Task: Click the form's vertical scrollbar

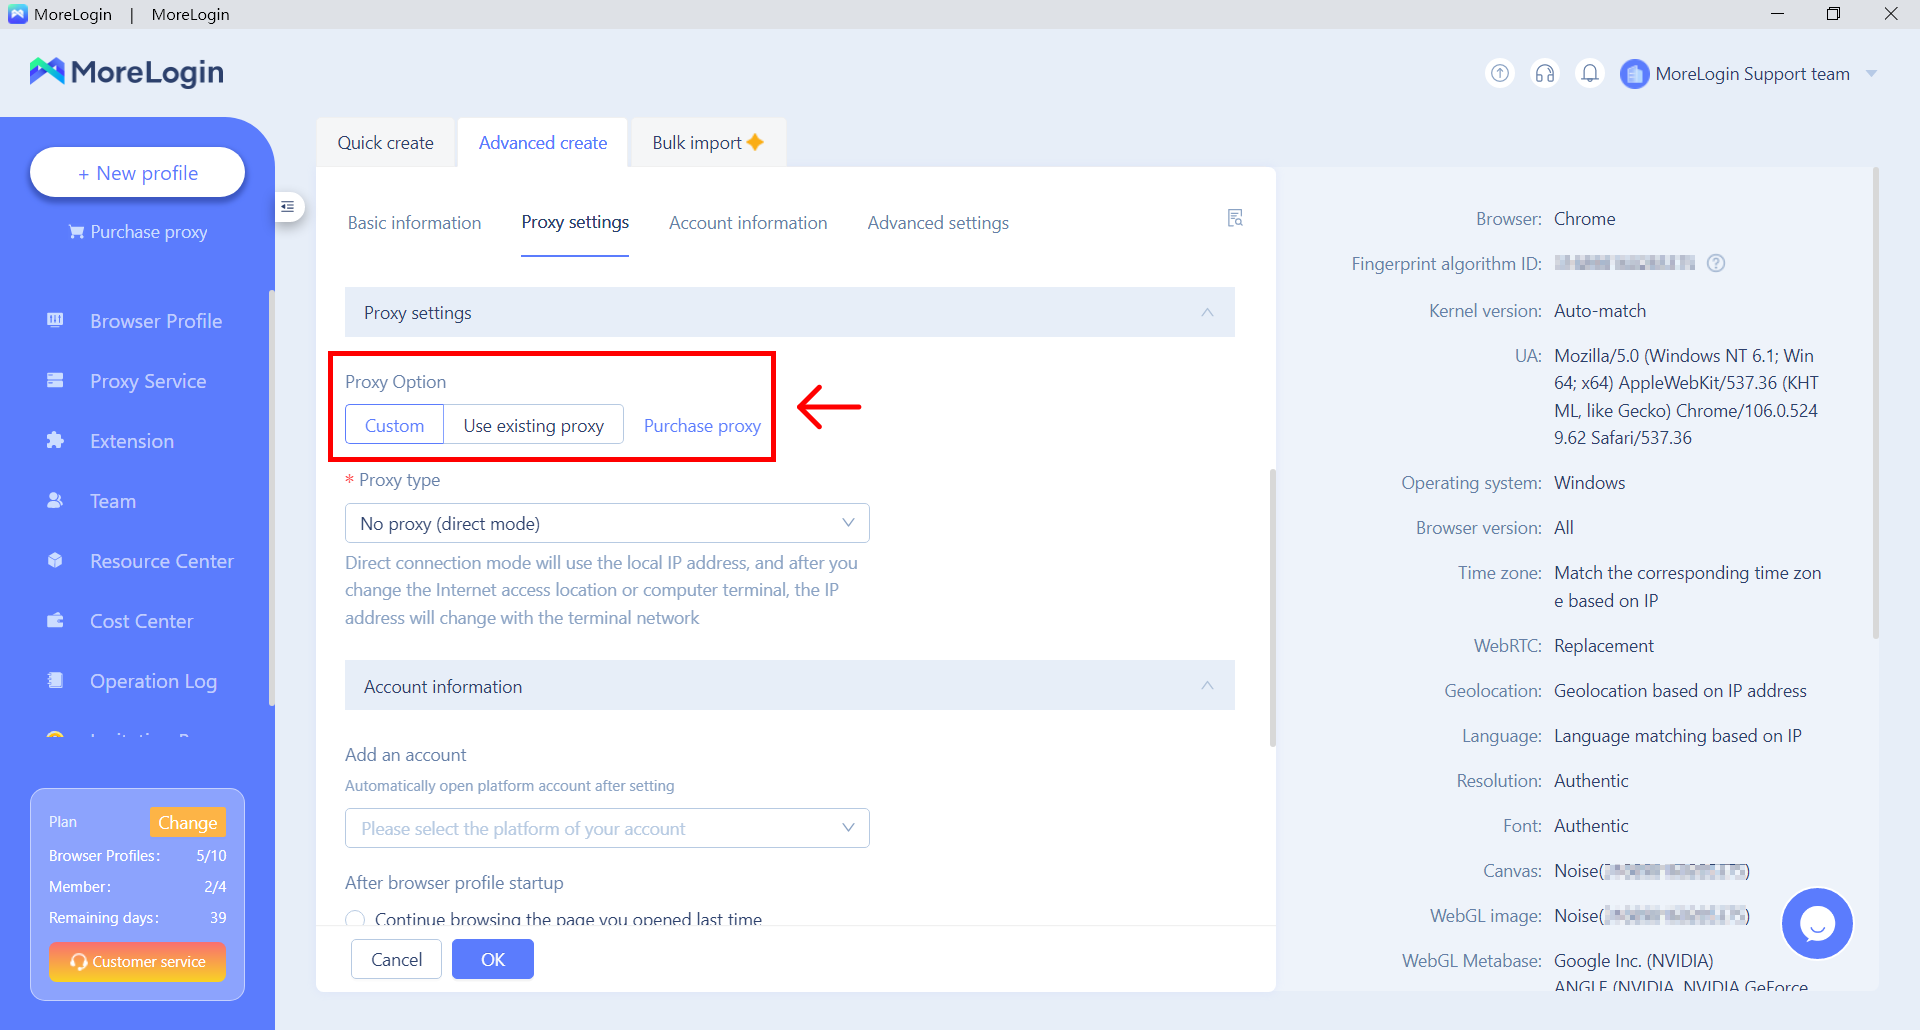Action: pyautogui.click(x=1272, y=606)
